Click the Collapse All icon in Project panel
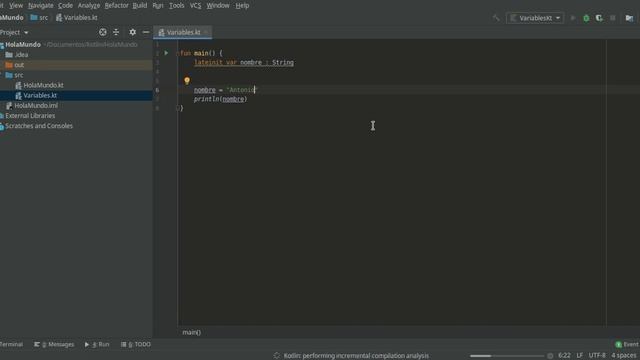640x360 pixels. 116,32
